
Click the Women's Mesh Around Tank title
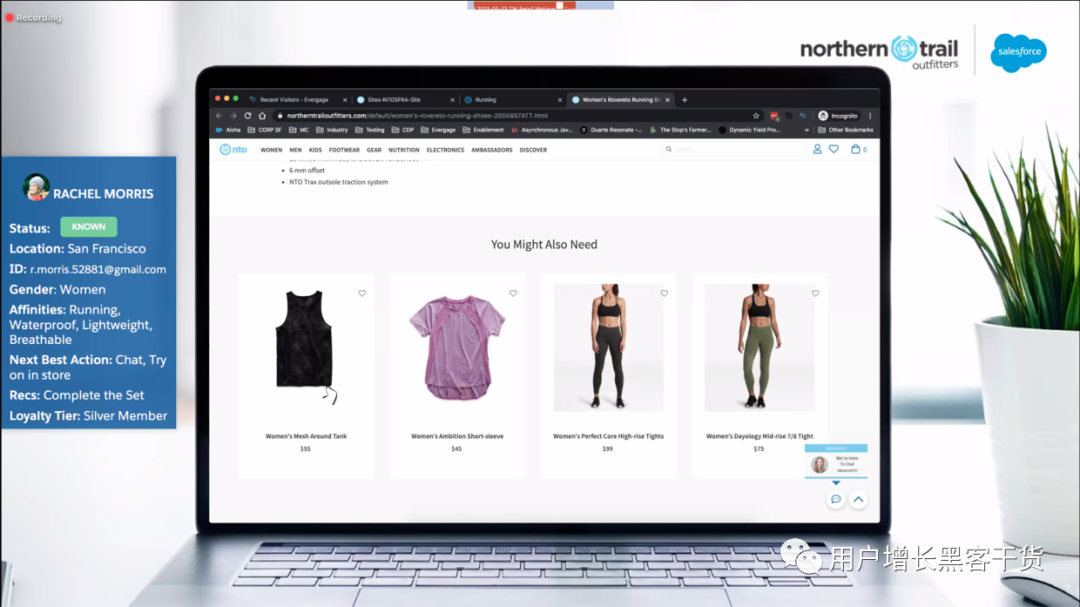pyautogui.click(x=306, y=436)
